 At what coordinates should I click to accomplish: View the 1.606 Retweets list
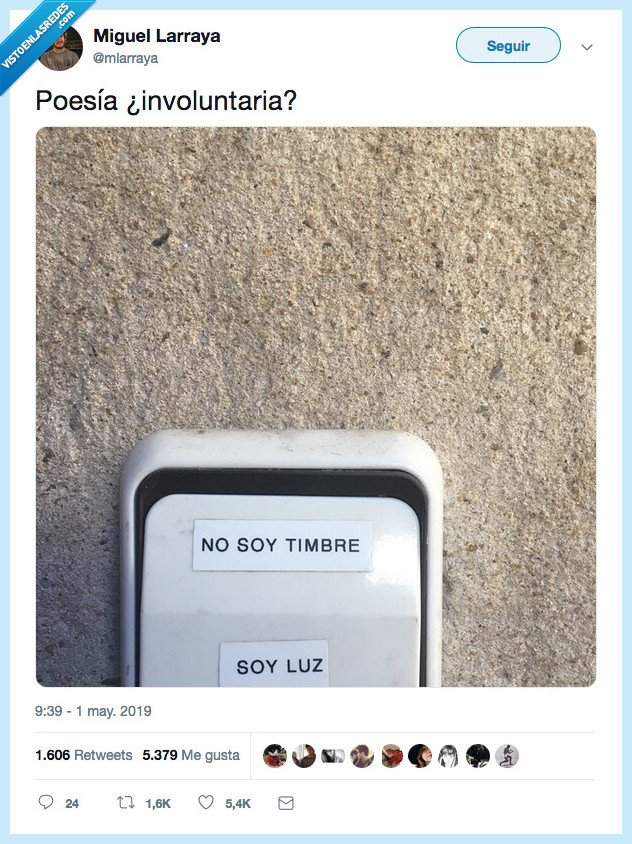pyautogui.click(x=83, y=755)
